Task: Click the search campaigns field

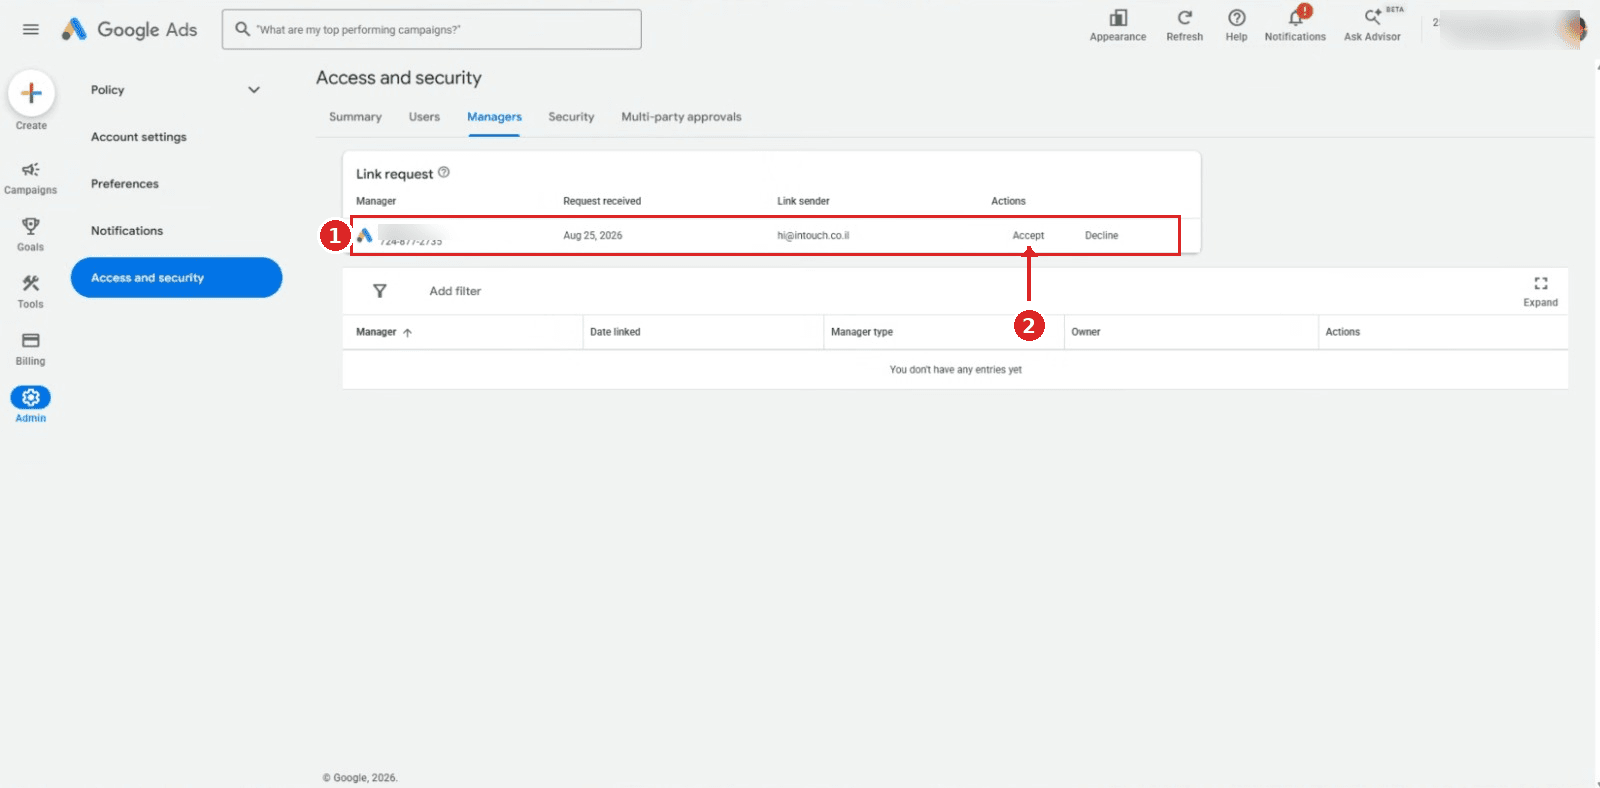Action: click(x=432, y=30)
